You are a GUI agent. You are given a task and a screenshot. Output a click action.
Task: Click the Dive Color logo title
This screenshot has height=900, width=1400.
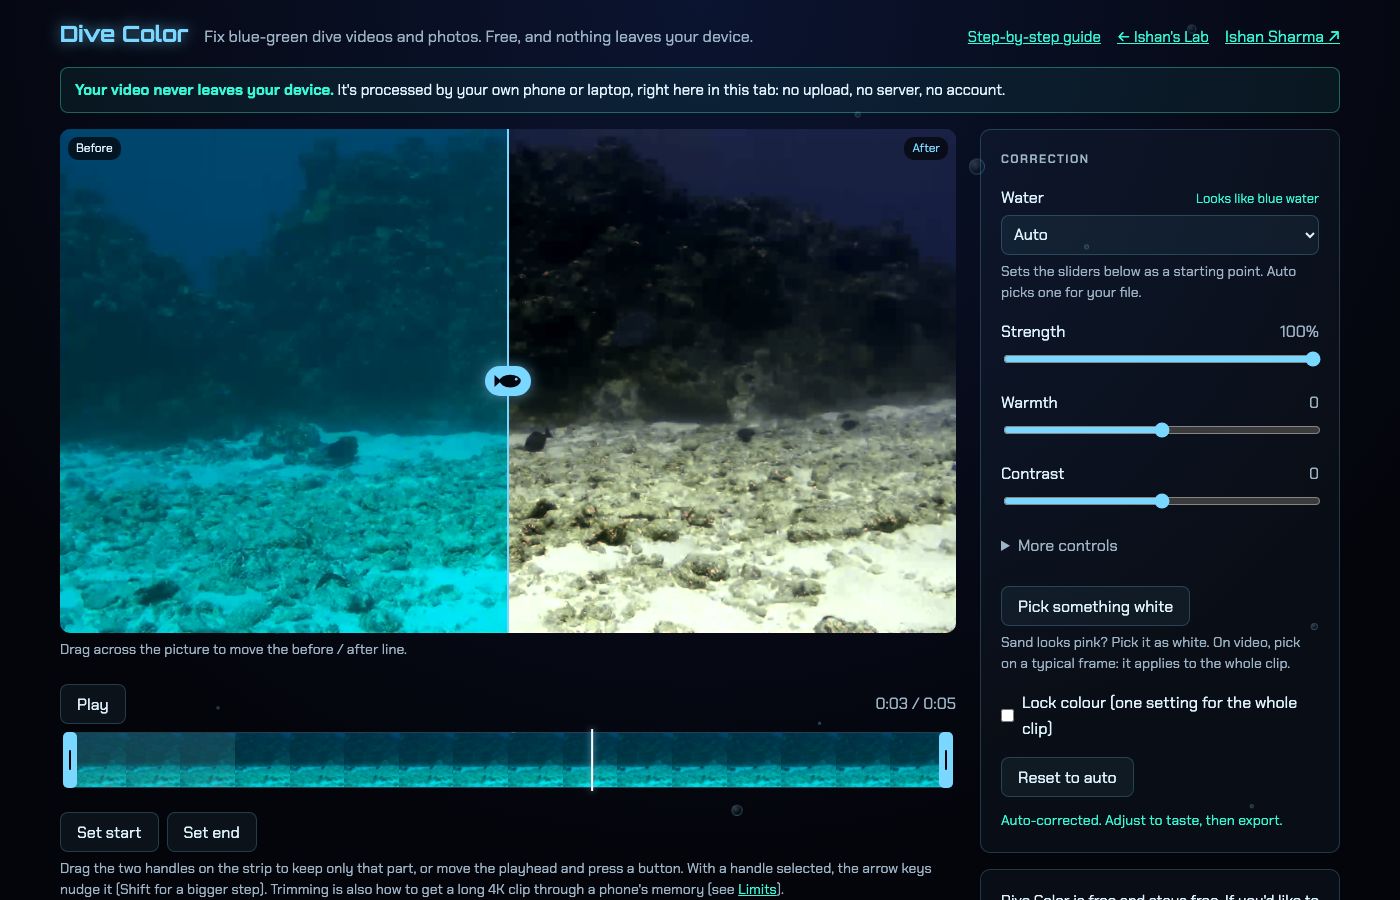pyautogui.click(x=124, y=34)
